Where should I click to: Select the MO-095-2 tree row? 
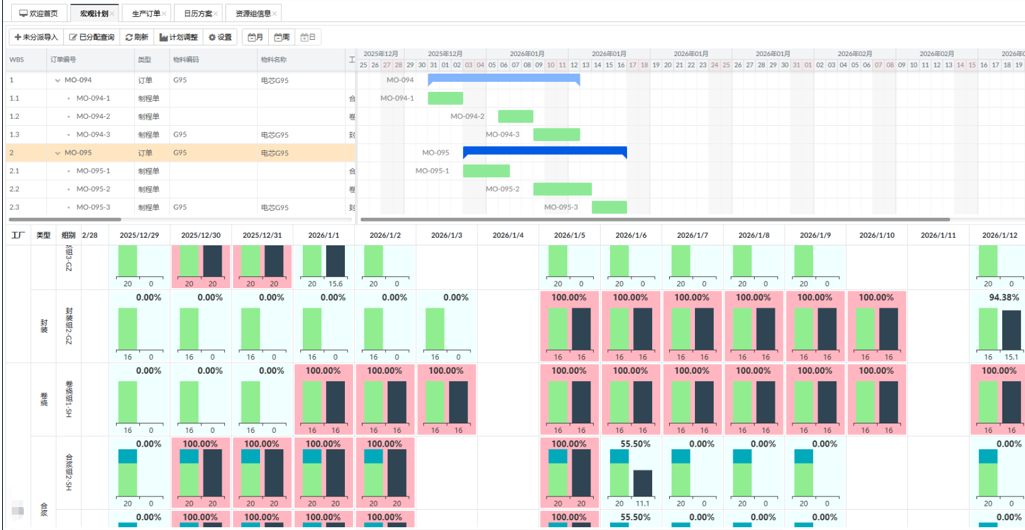(x=180, y=189)
